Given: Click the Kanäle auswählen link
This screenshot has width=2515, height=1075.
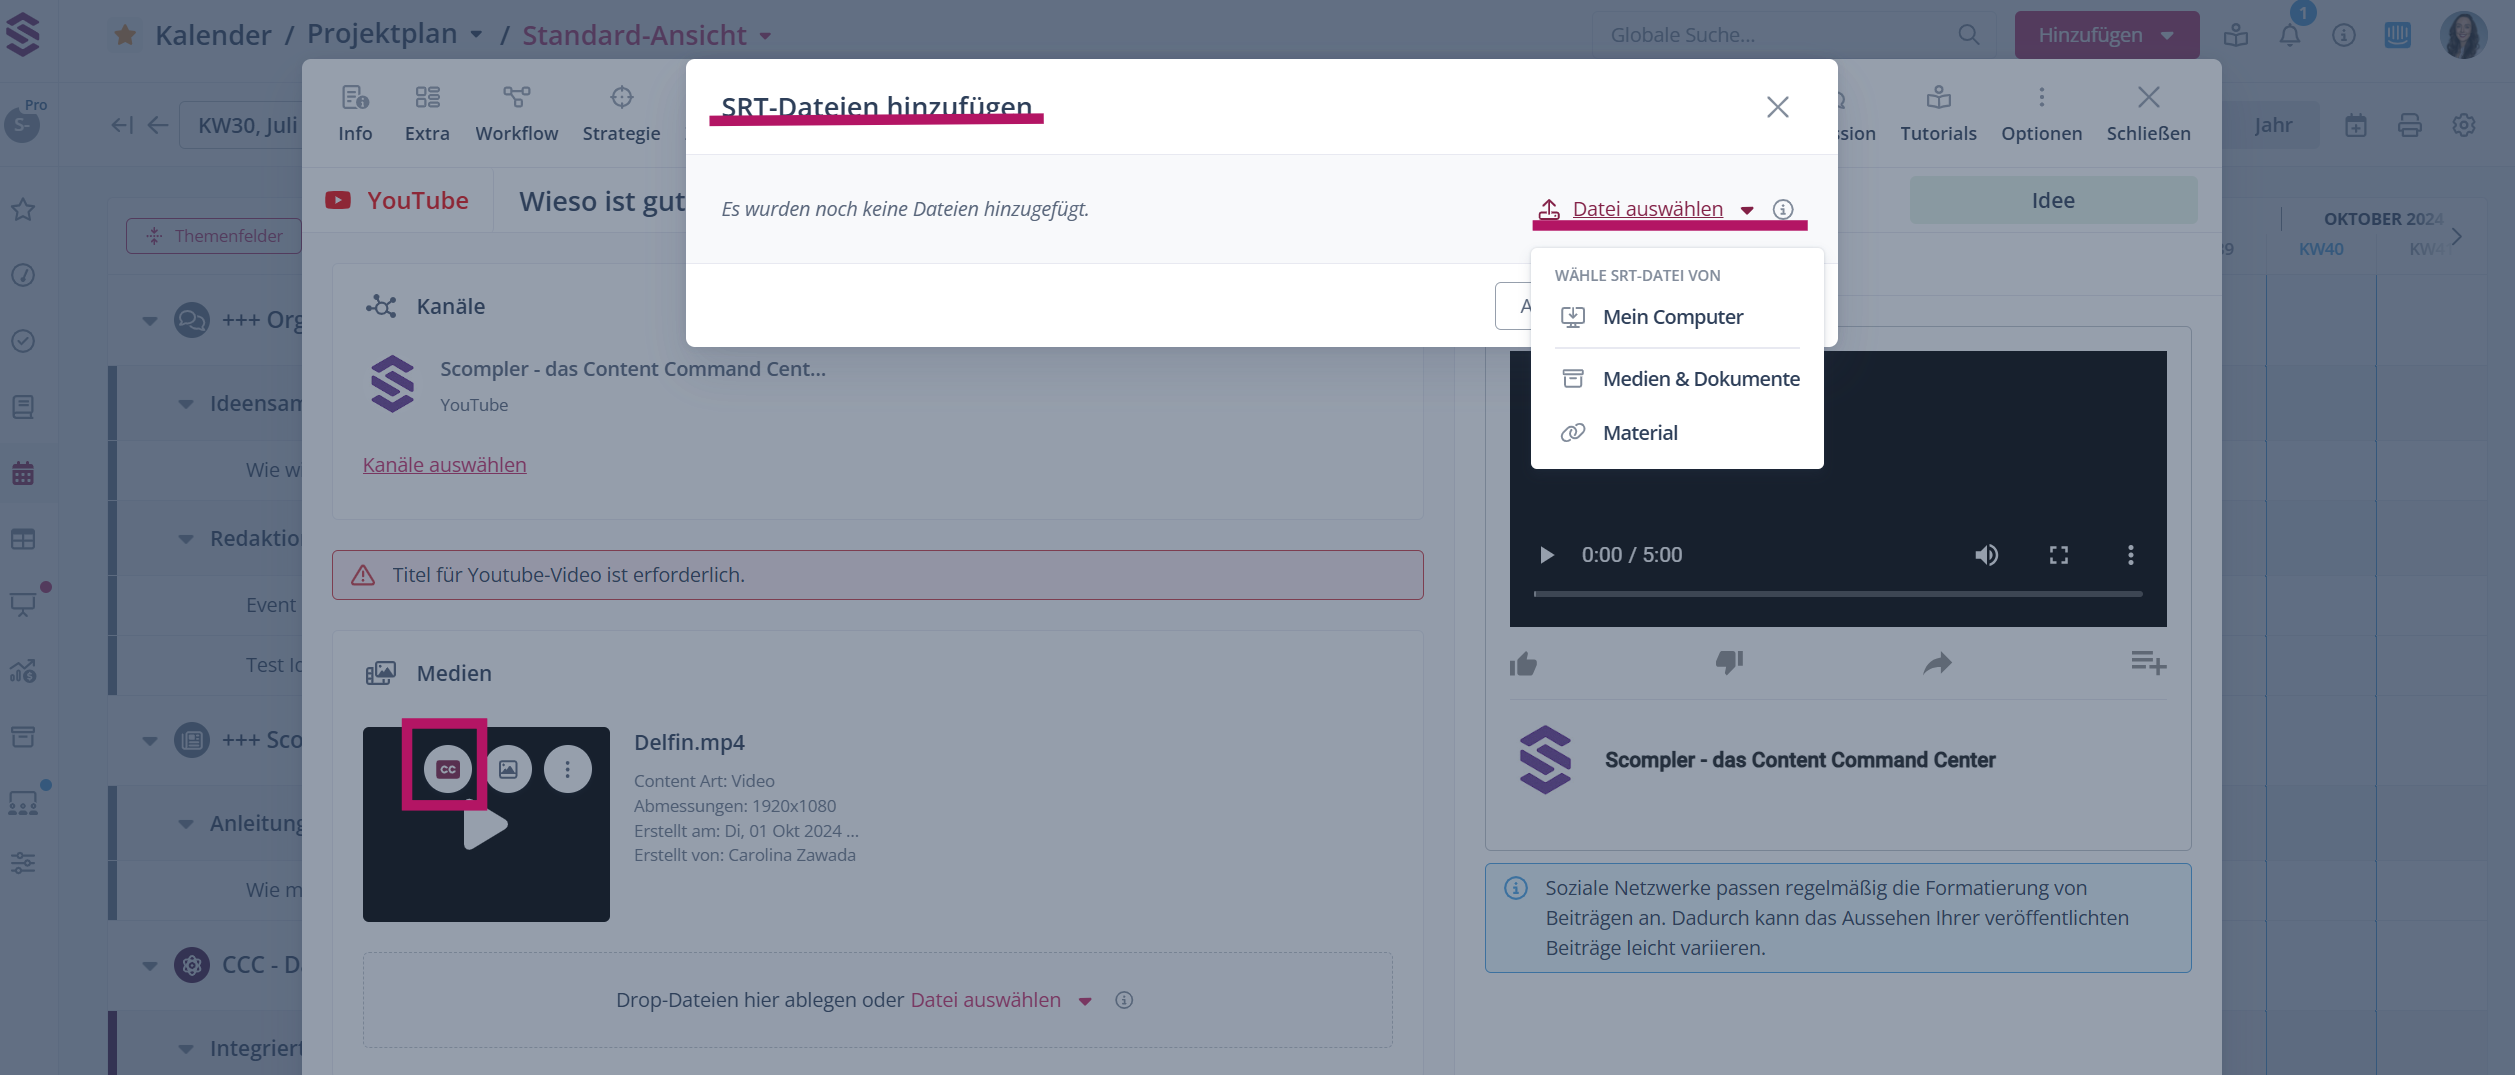Looking at the screenshot, I should pyautogui.click(x=444, y=465).
